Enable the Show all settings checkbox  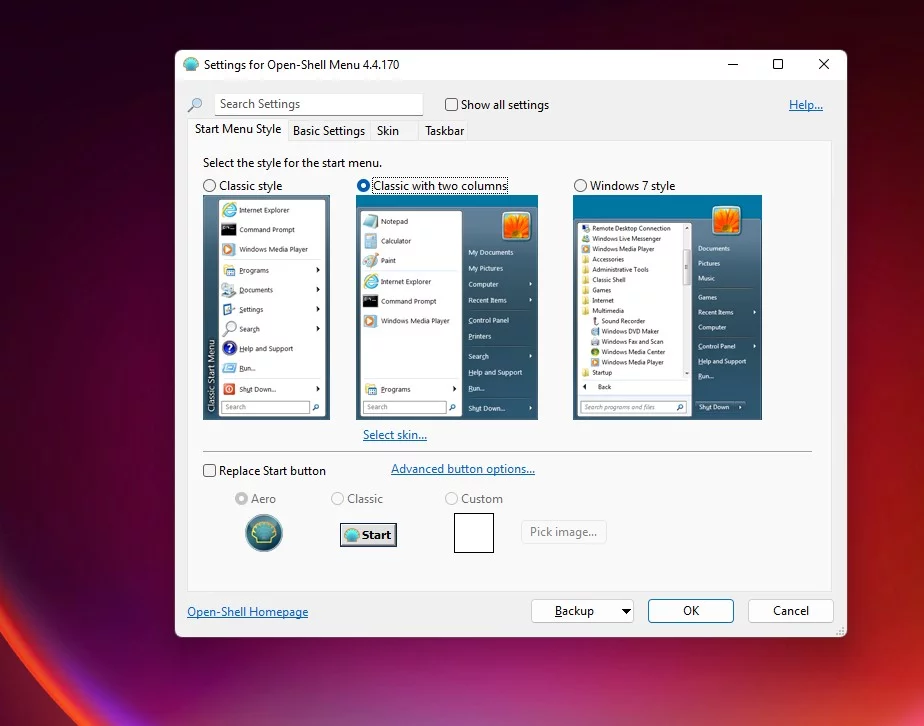pos(451,104)
